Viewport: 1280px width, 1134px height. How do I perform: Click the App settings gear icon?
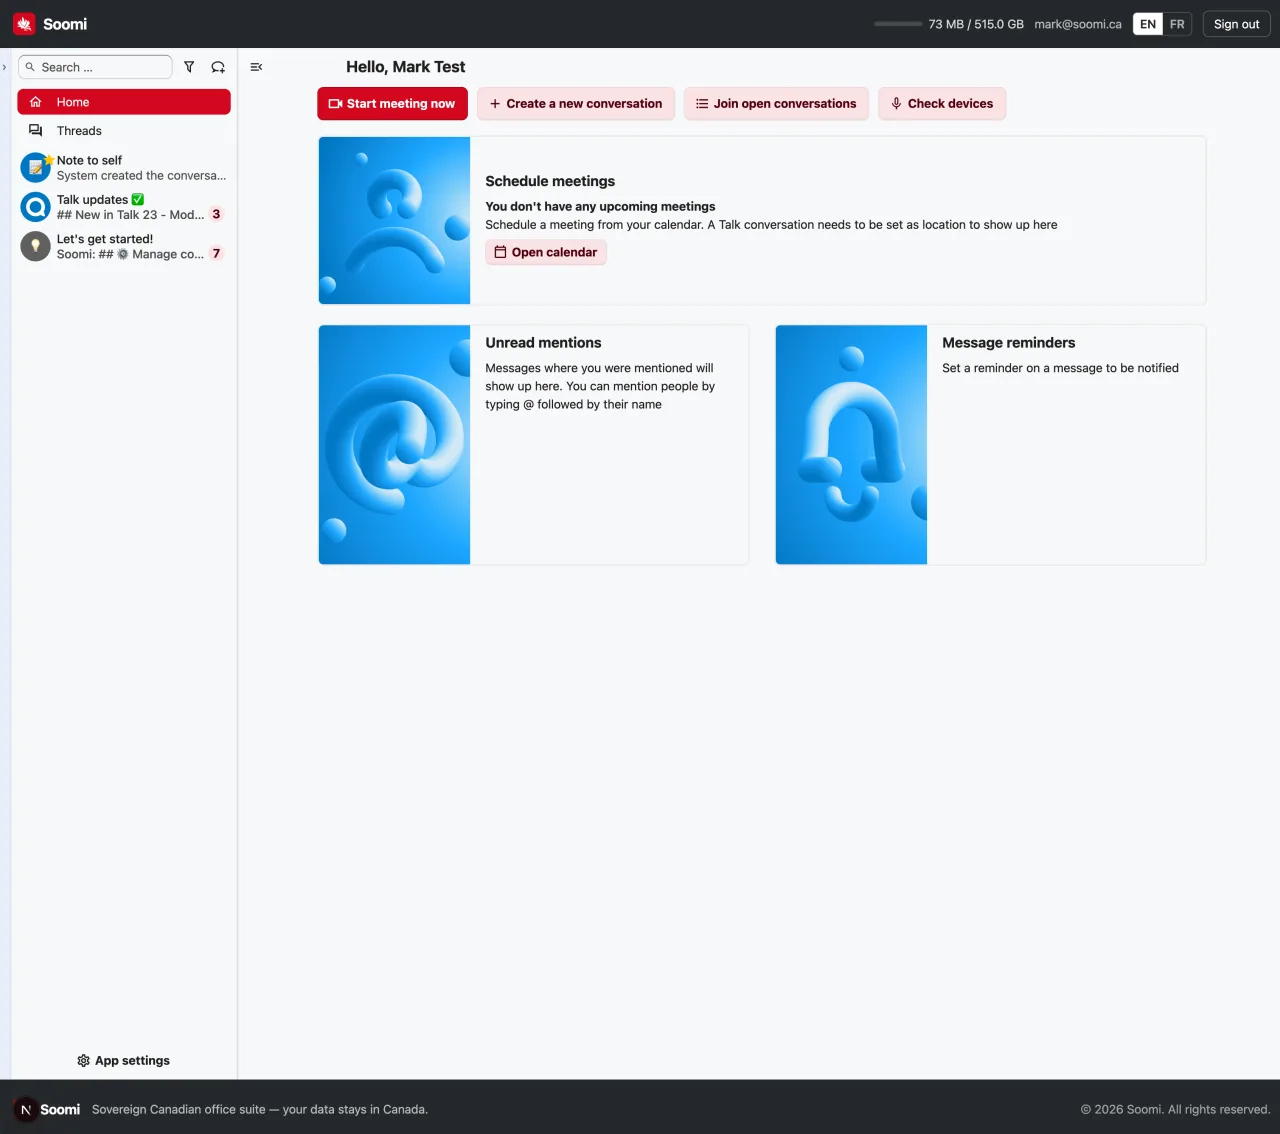(x=83, y=1061)
